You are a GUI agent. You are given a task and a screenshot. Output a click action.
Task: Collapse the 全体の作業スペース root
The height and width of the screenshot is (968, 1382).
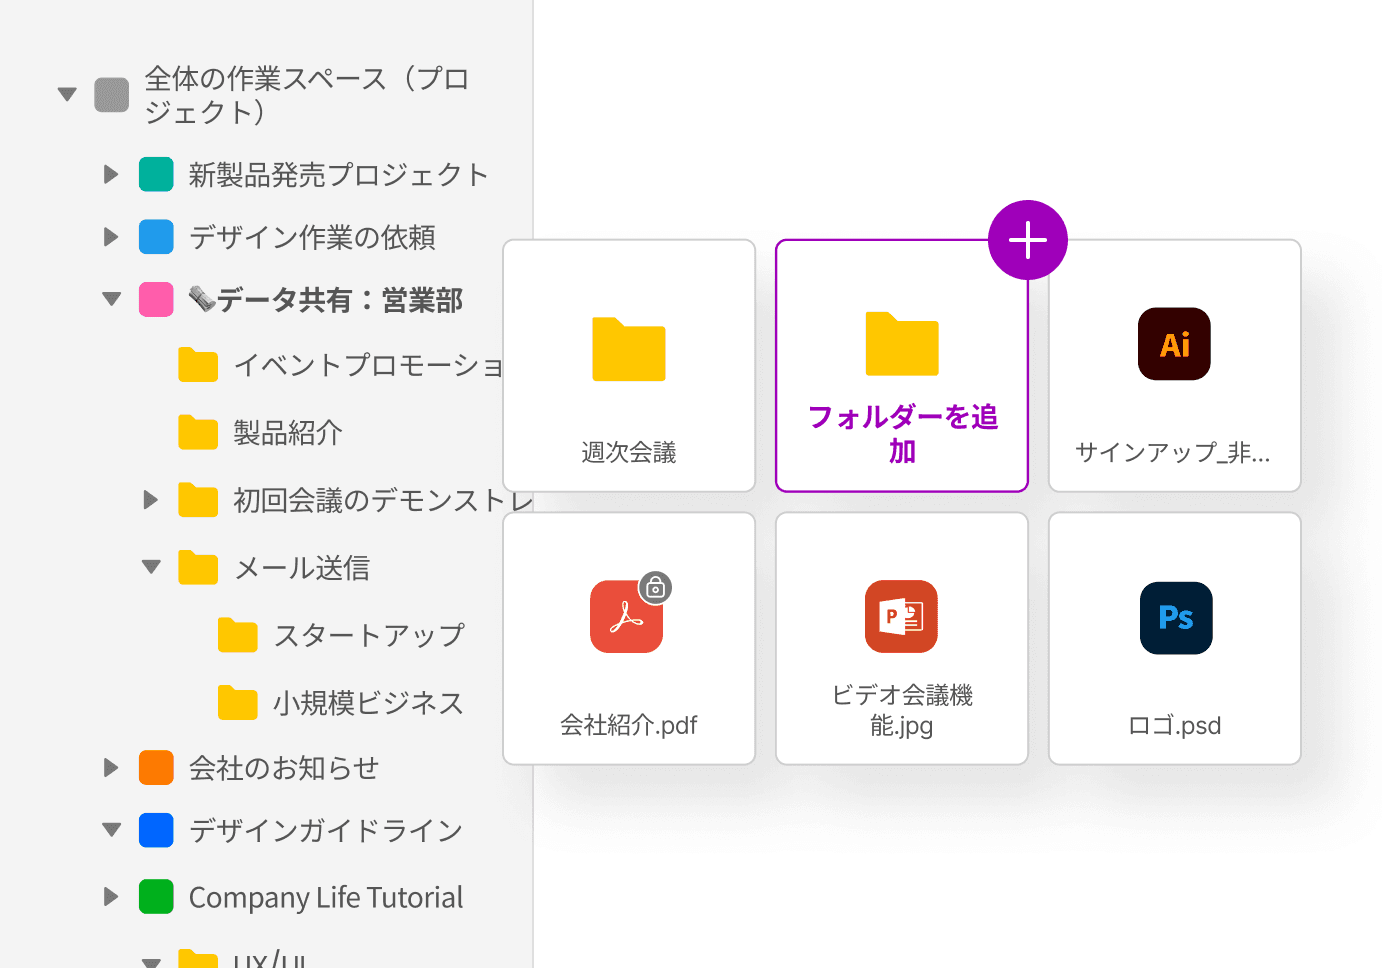(x=67, y=95)
